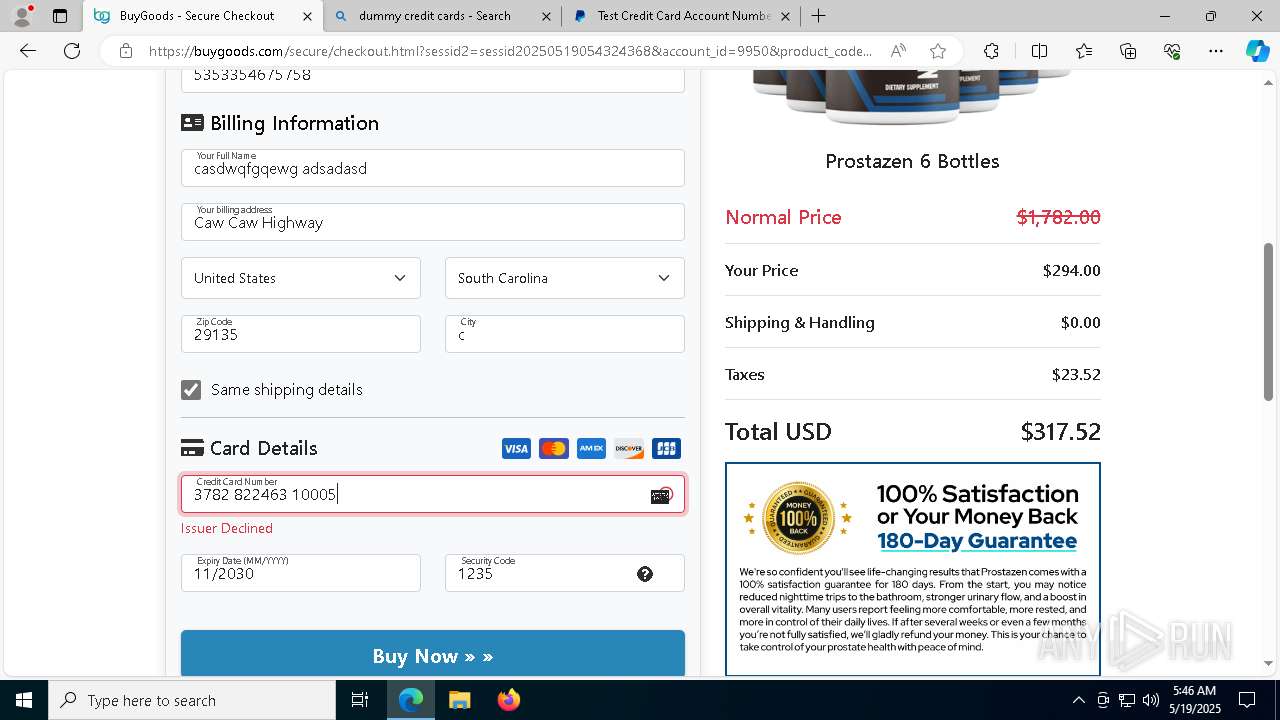Toggle Read aloud icon in address bar
The image size is (1280, 720).
pyautogui.click(x=898, y=51)
